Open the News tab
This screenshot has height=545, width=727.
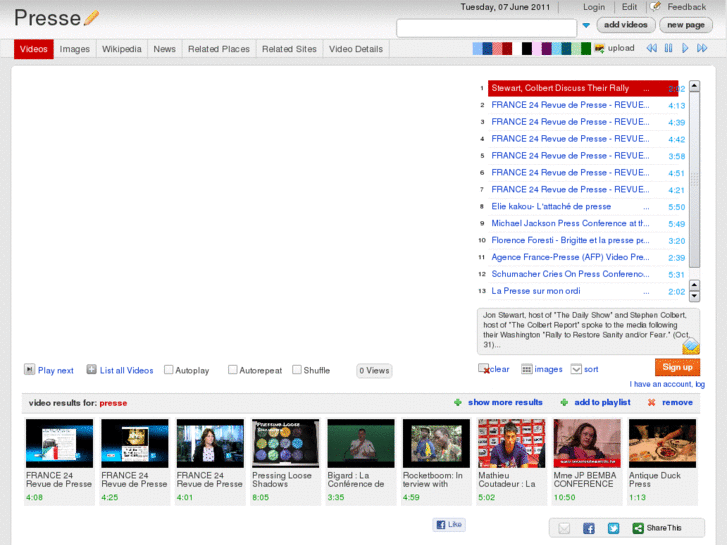(165, 49)
